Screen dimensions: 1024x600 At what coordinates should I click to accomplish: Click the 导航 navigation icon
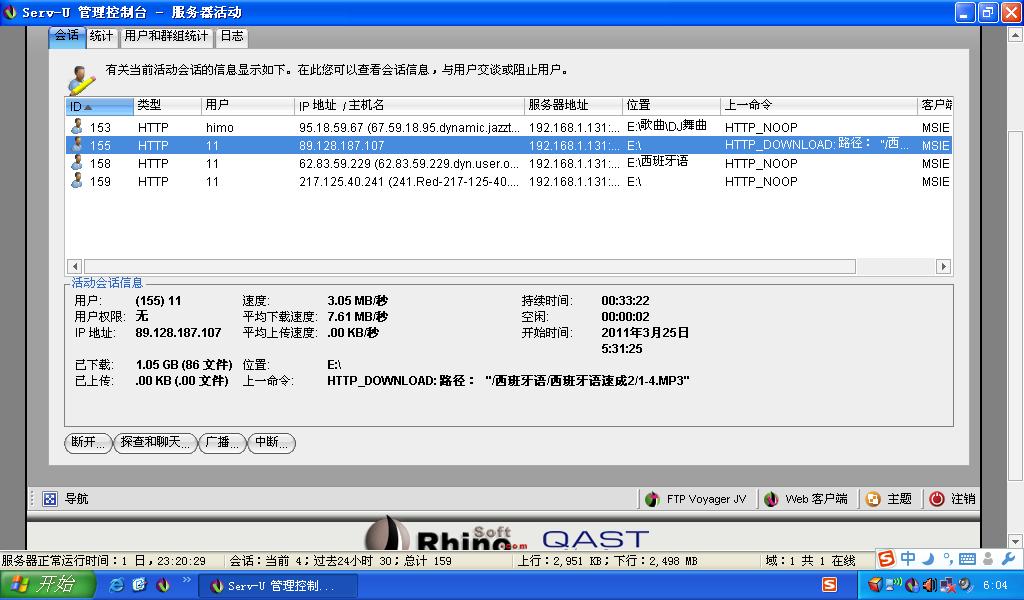[x=50, y=498]
